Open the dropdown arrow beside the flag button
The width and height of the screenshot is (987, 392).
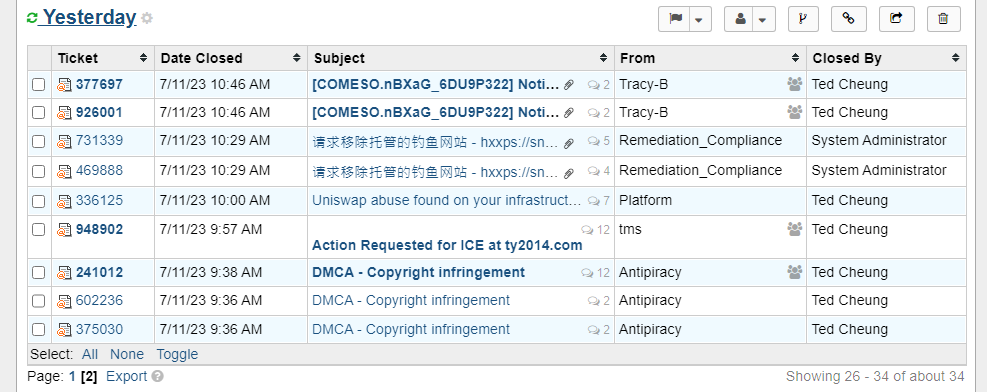[700, 19]
